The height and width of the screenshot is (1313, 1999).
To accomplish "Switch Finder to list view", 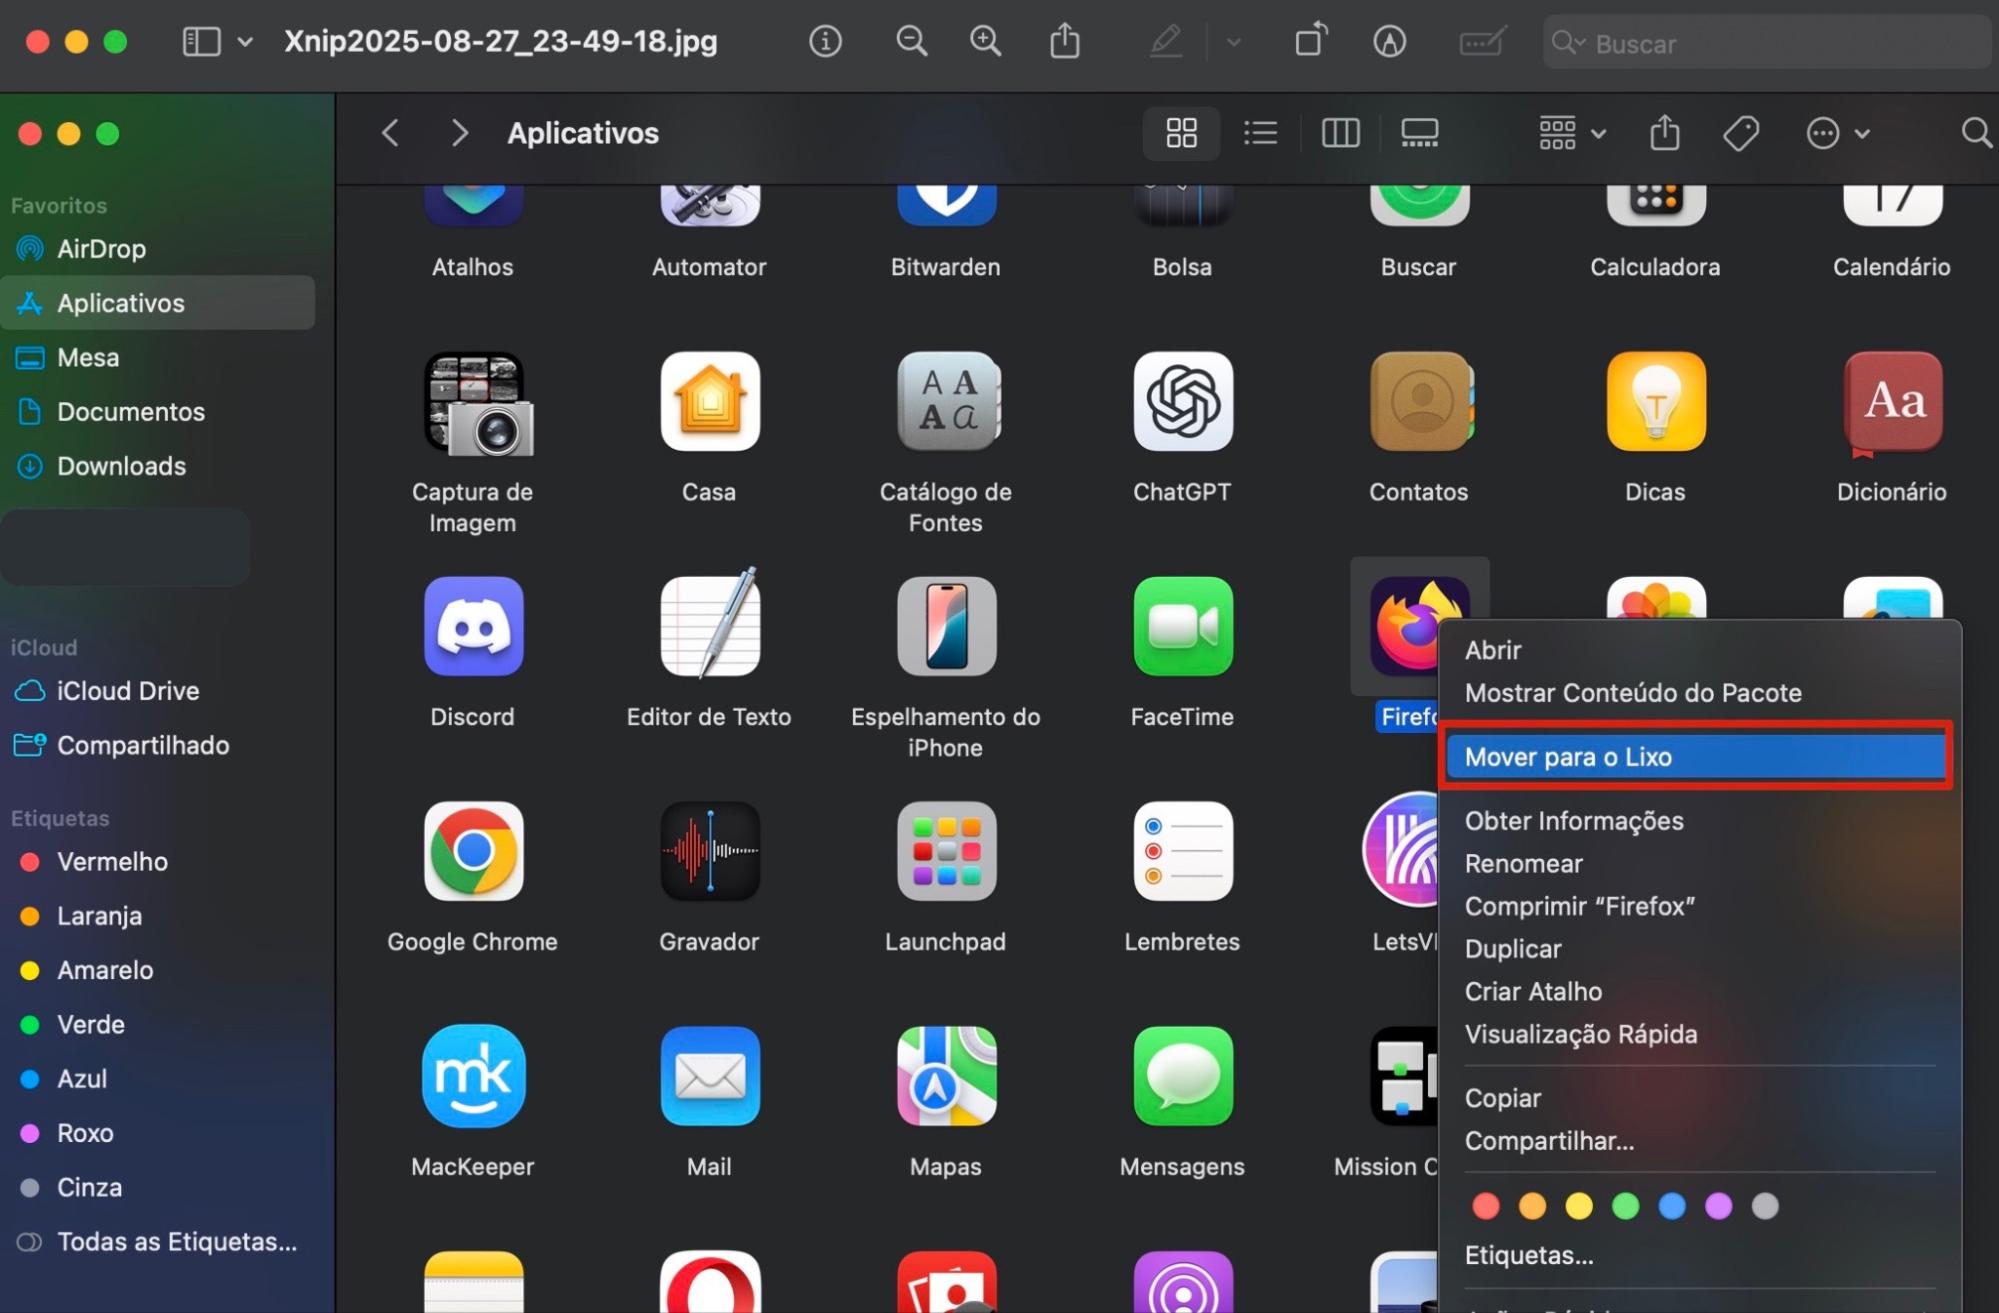I will [x=1260, y=132].
